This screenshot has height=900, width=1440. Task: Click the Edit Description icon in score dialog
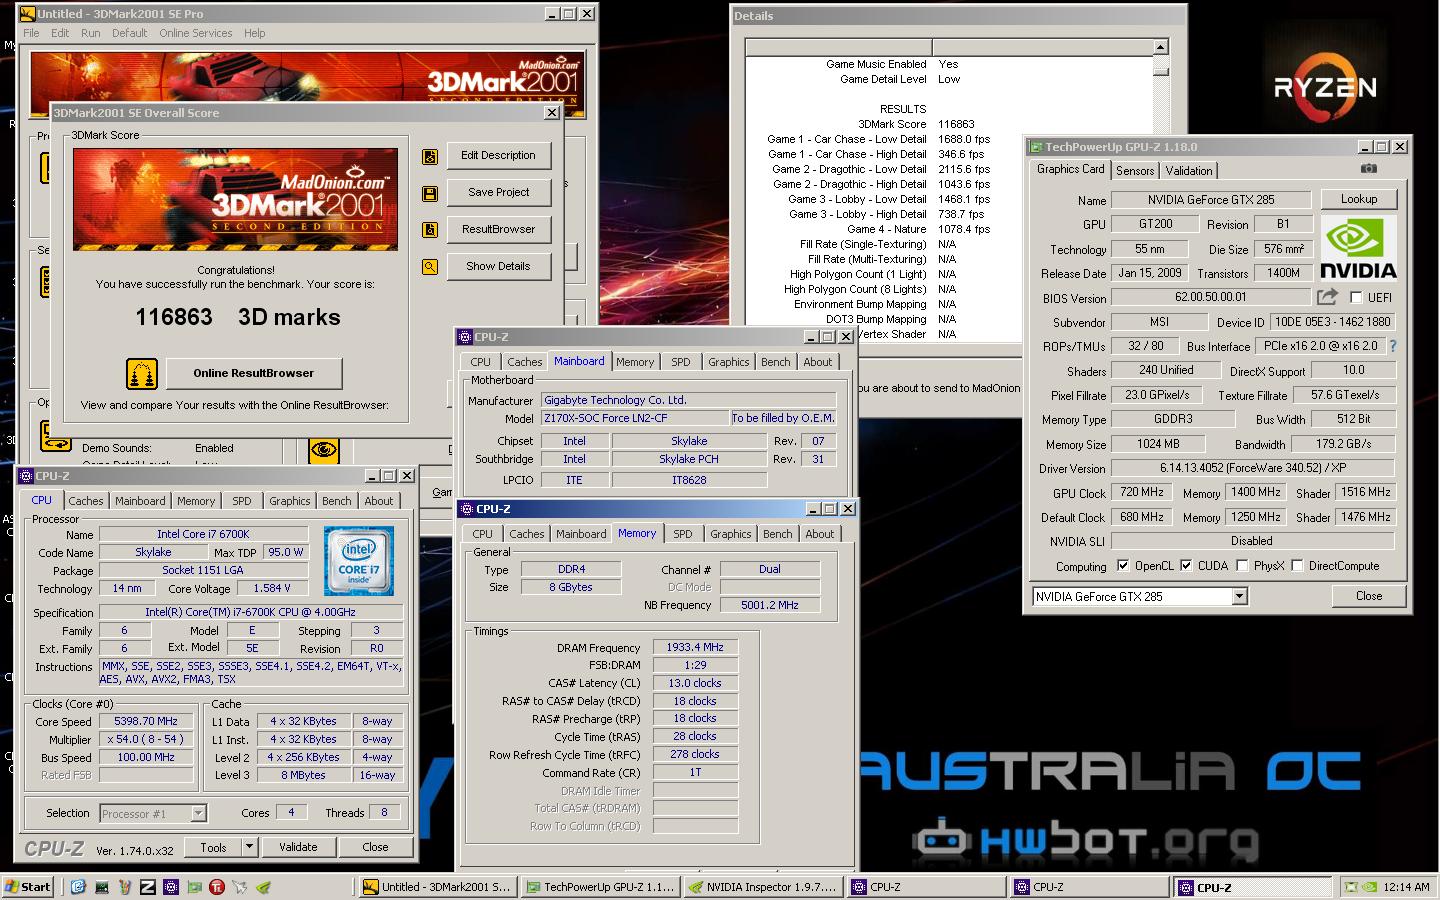point(430,156)
